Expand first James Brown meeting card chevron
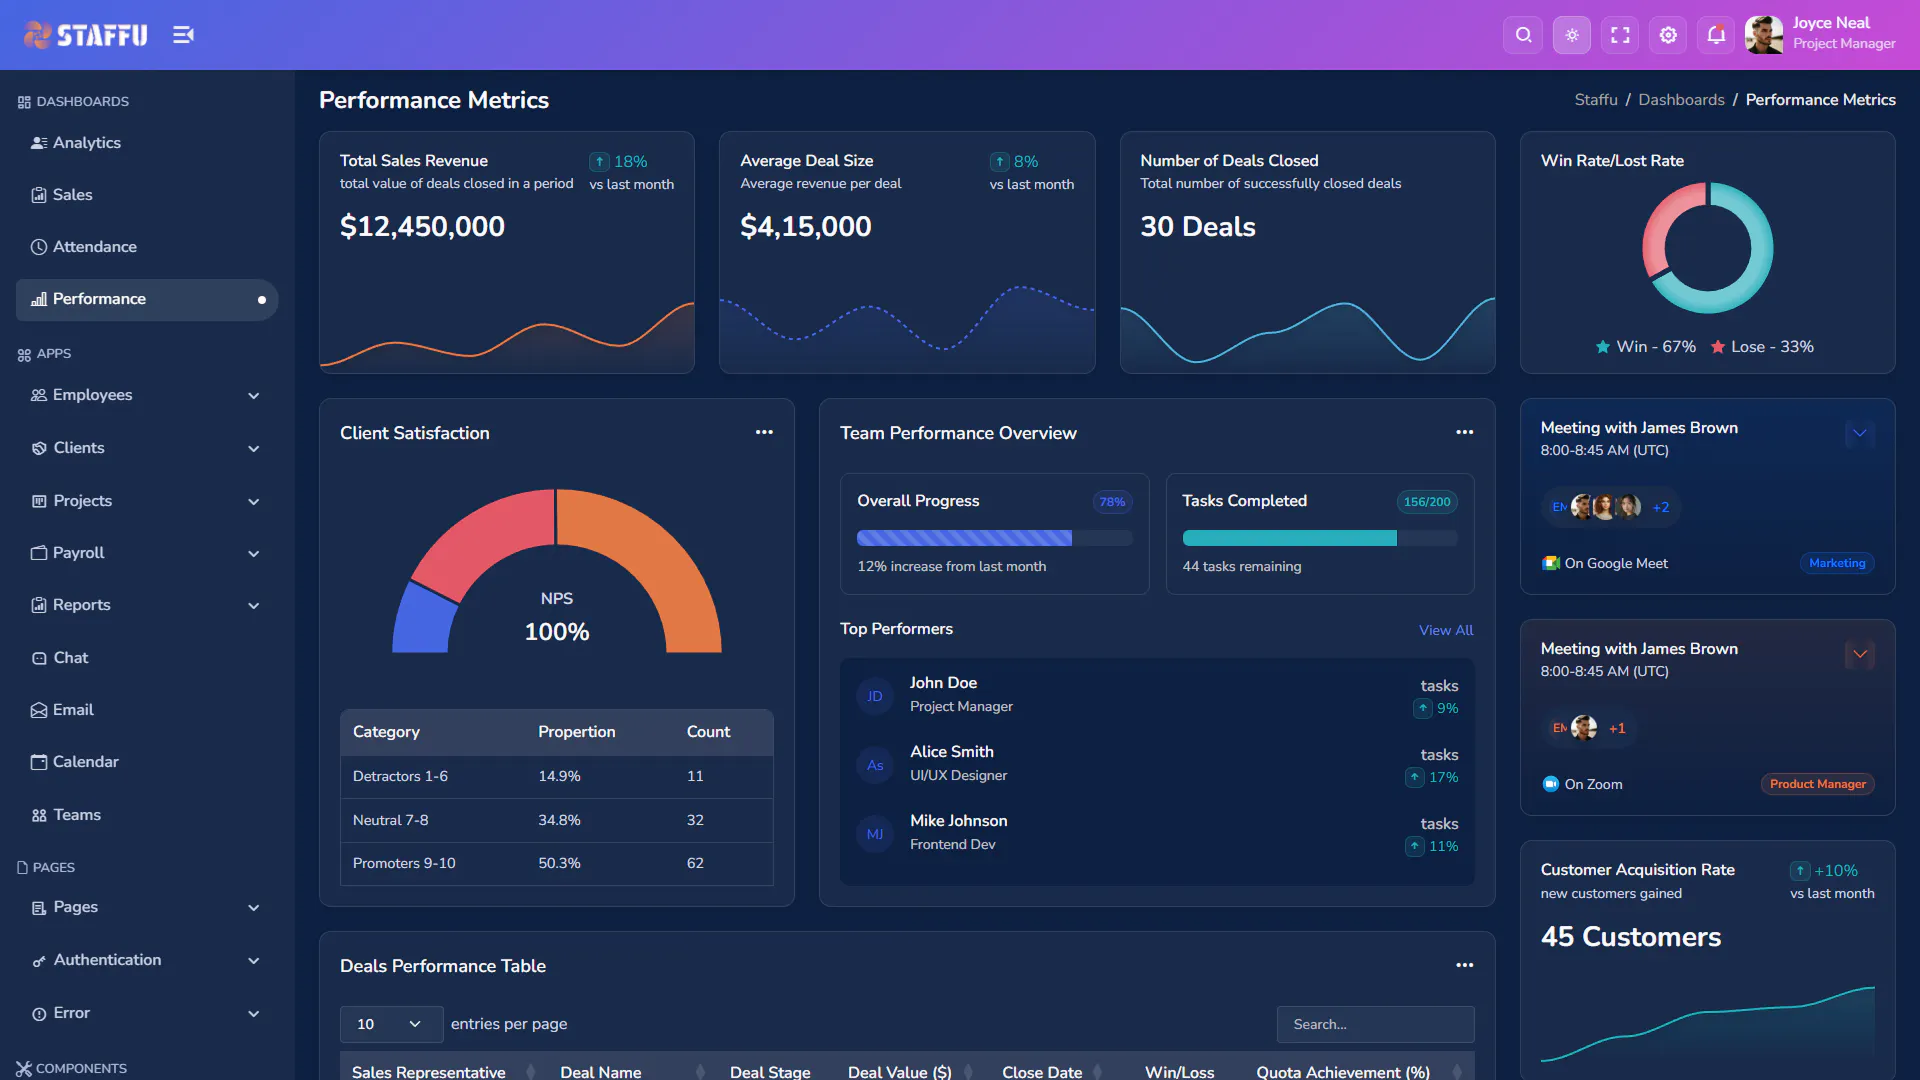Screen dimensions: 1920x1080 click(x=1859, y=434)
